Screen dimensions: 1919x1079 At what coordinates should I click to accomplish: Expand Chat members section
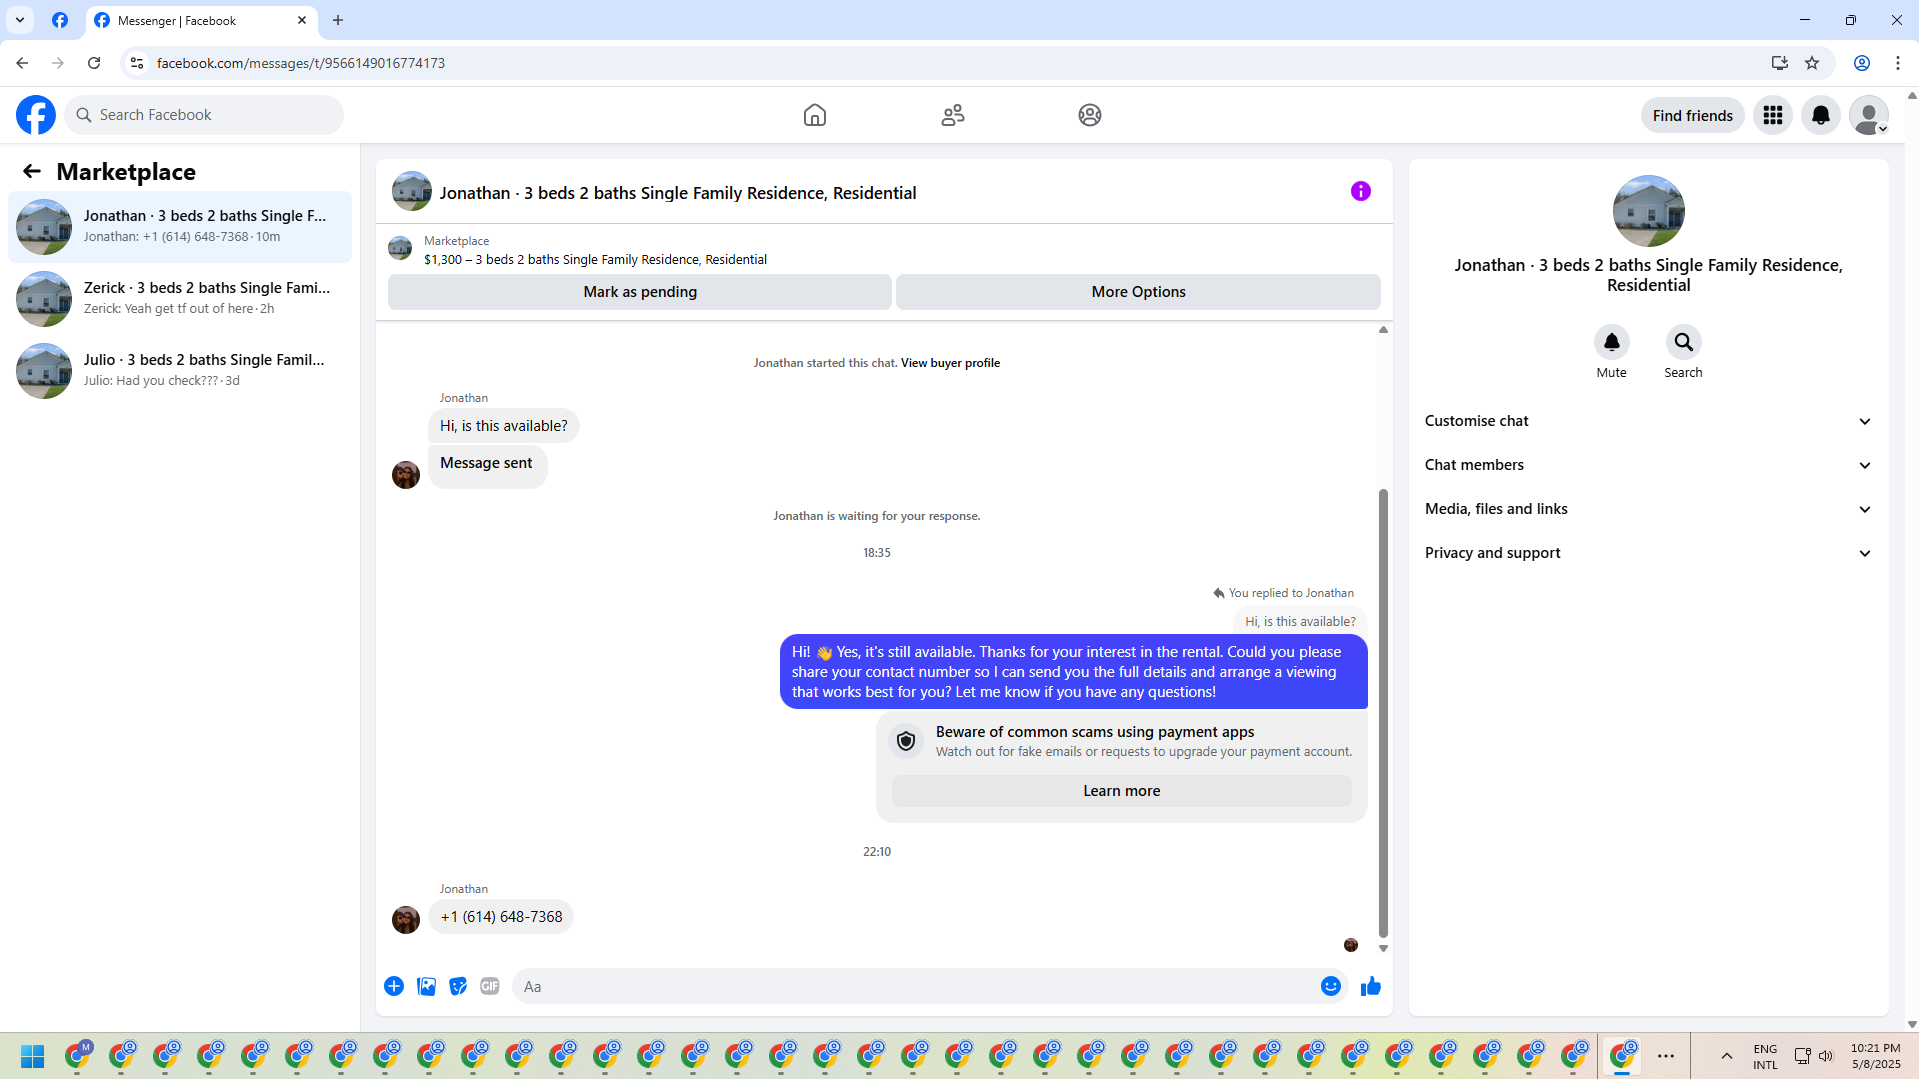[x=1648, y=465]
